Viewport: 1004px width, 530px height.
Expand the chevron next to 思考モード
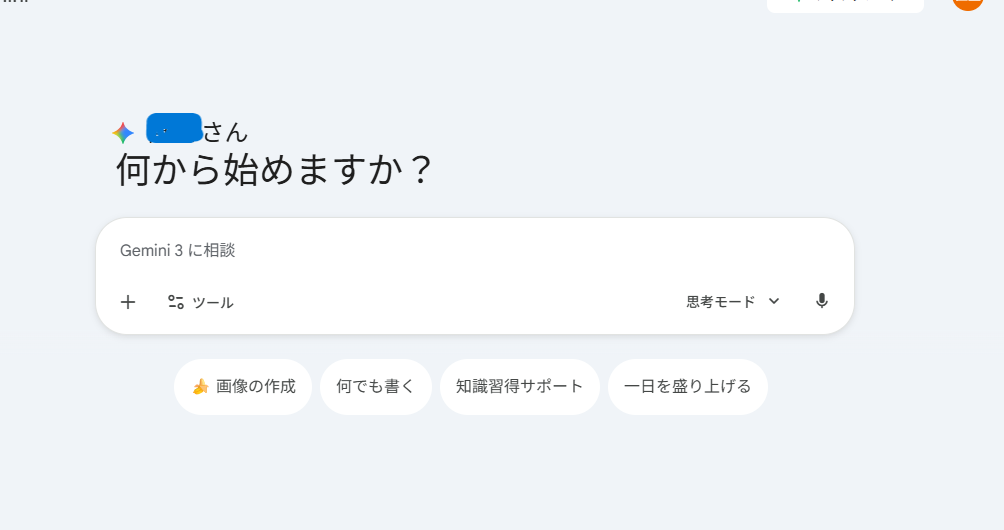click(x=774, y=302)
